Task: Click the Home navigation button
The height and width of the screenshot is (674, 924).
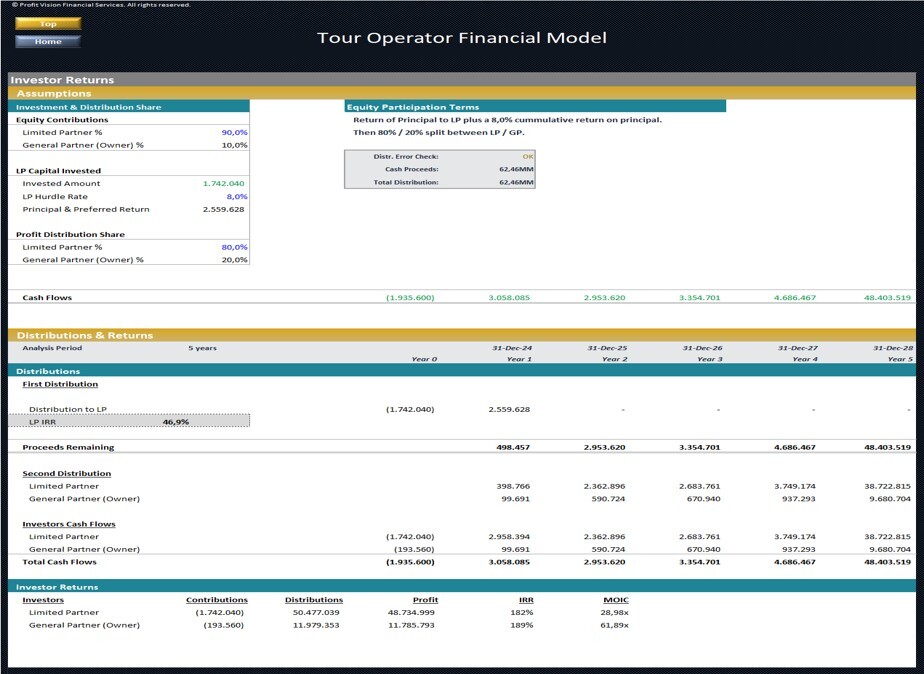Action: (x=47, y=42)
